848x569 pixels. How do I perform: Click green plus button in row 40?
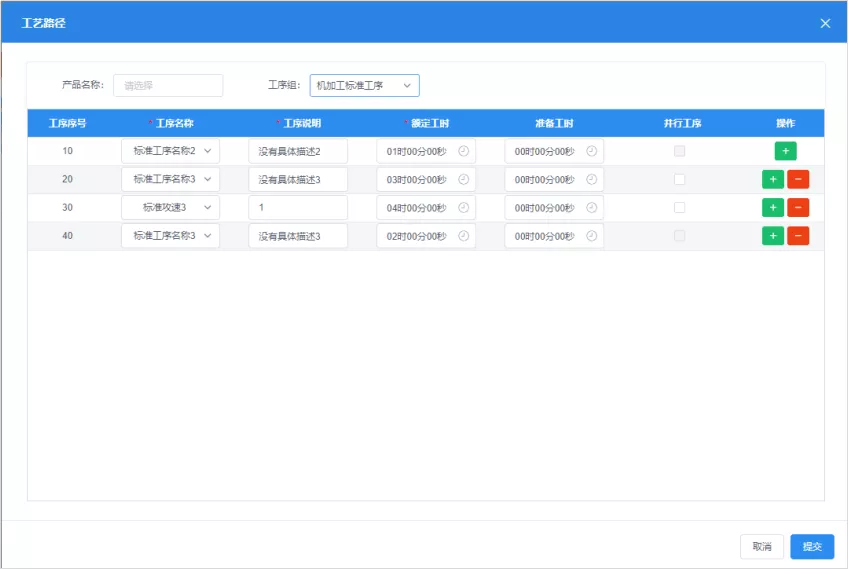pyautogui.click(x=773, y=235)
